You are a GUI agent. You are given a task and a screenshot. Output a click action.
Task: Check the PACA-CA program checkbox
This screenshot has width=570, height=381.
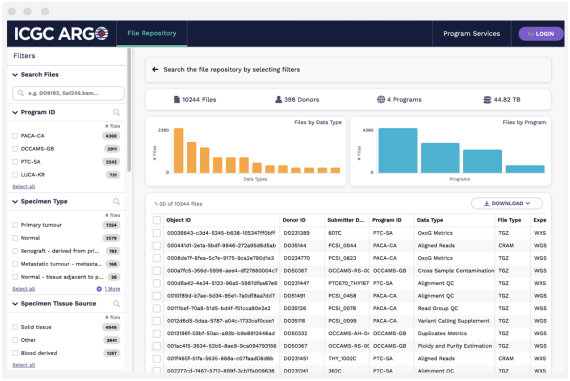15,136
